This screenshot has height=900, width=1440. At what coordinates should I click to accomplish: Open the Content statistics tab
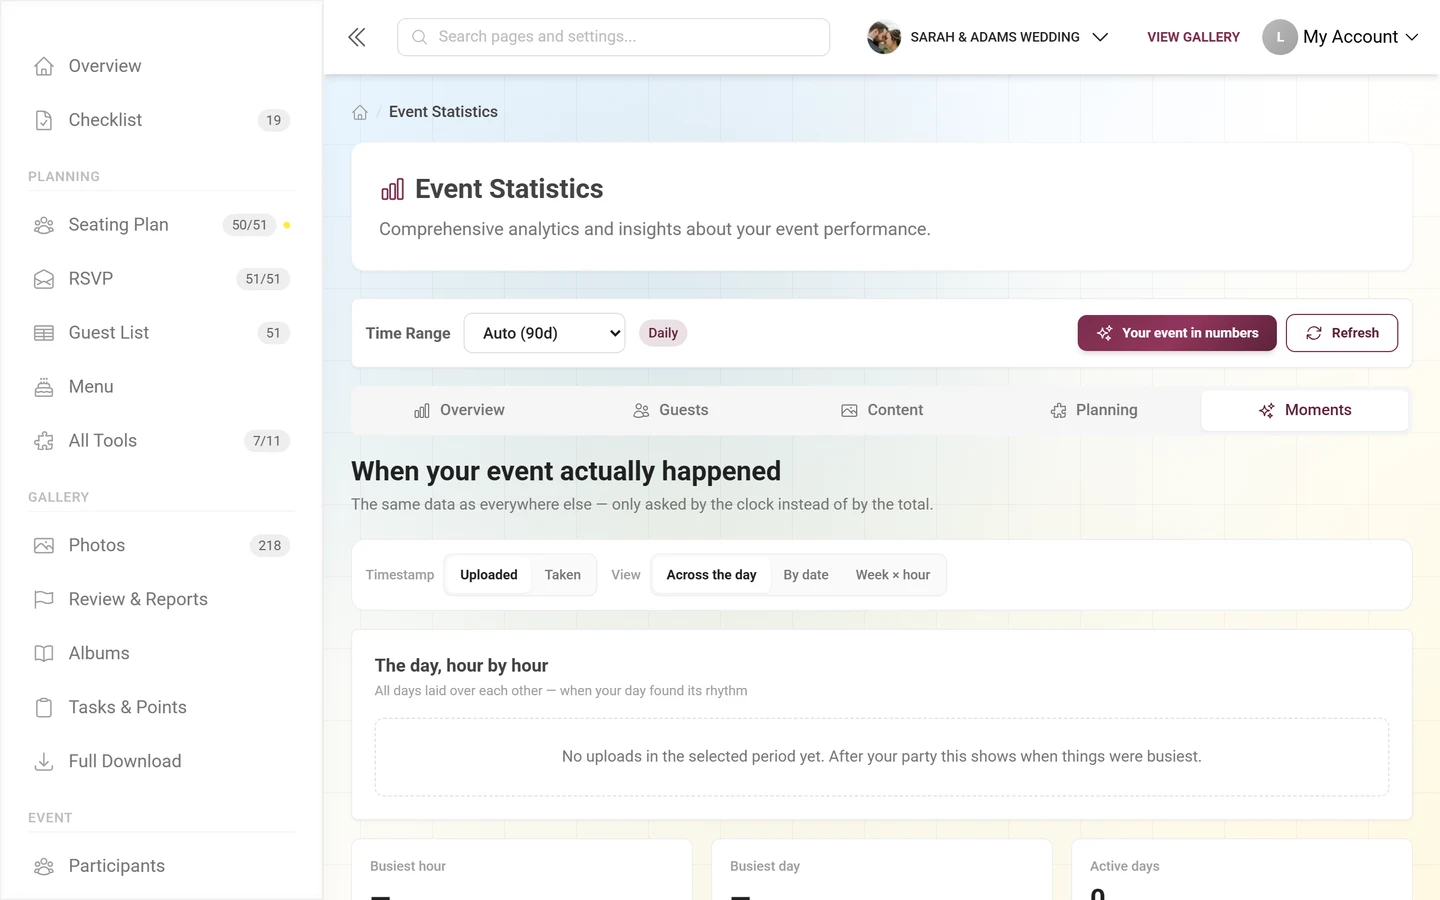(882, 410)
